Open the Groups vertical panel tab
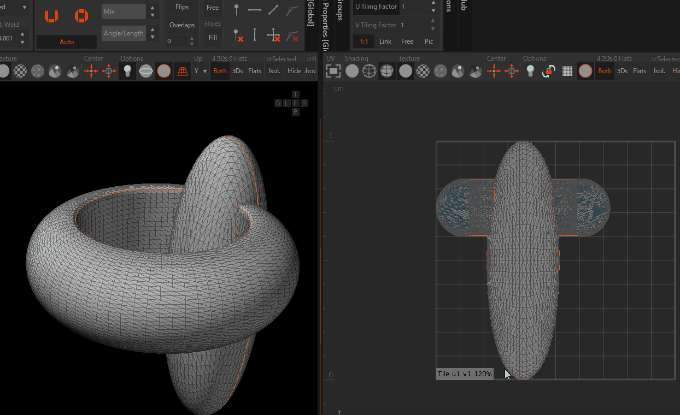 click(340, 11)
